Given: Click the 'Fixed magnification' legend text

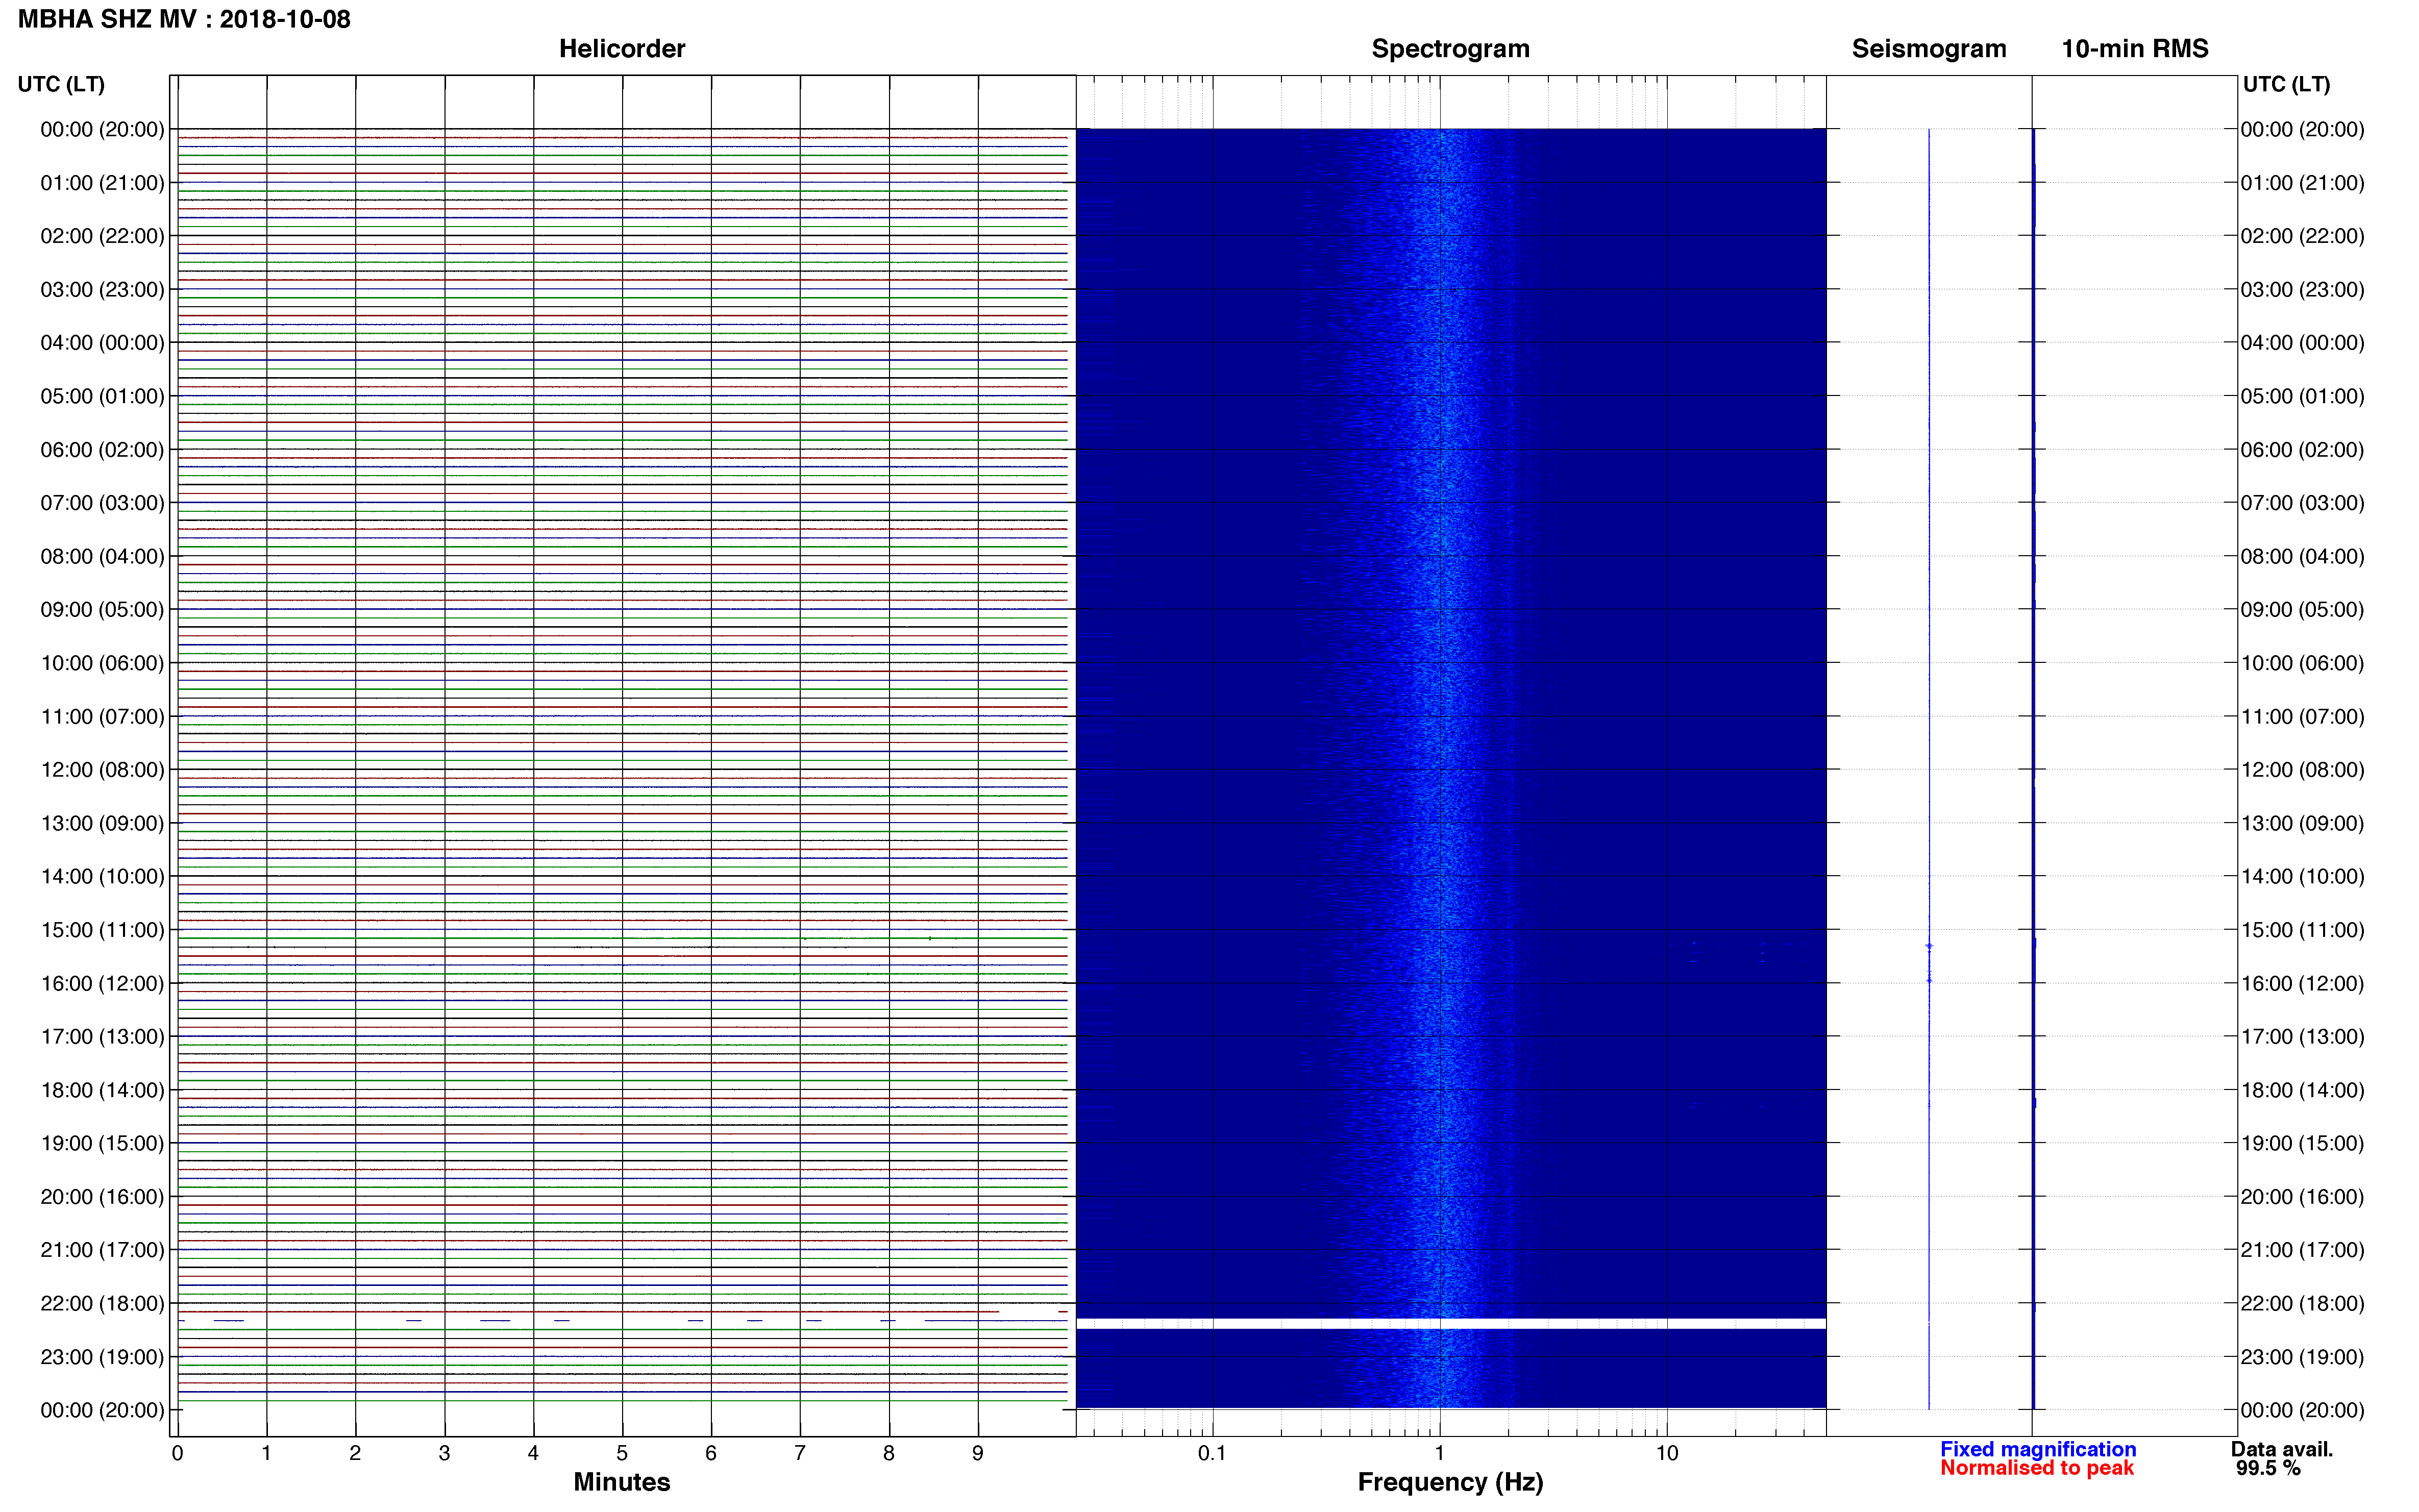Looking at the screenshot, I should tap(2038, 1449).
